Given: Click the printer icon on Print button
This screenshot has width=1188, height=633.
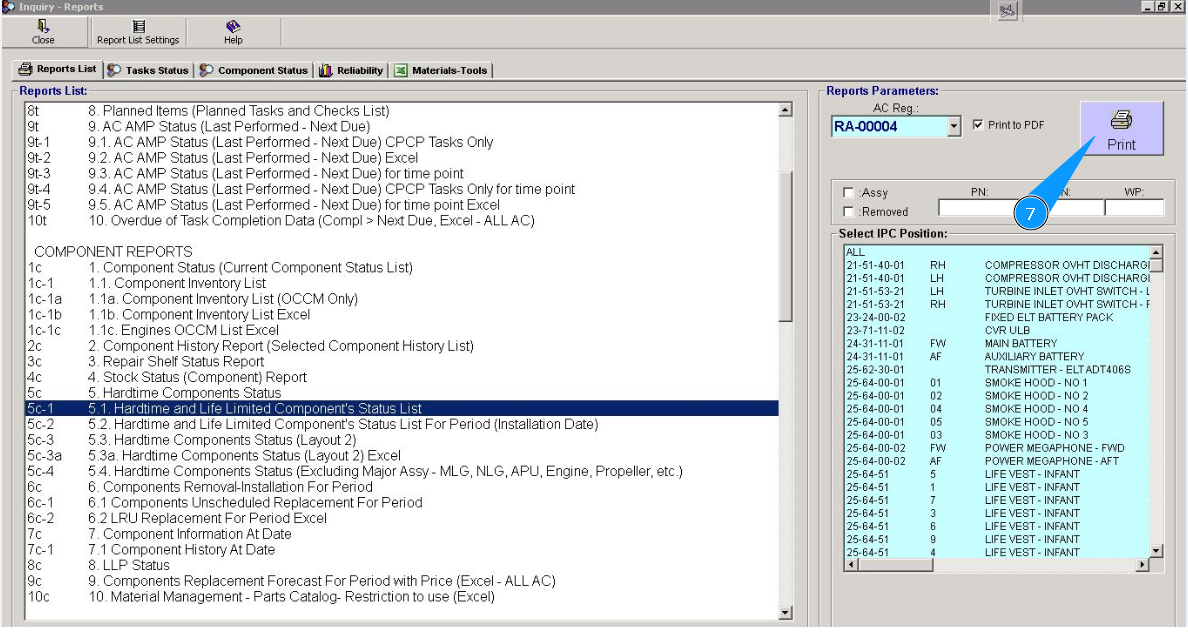Looking at the screenshot, I should click(1121, 121).
